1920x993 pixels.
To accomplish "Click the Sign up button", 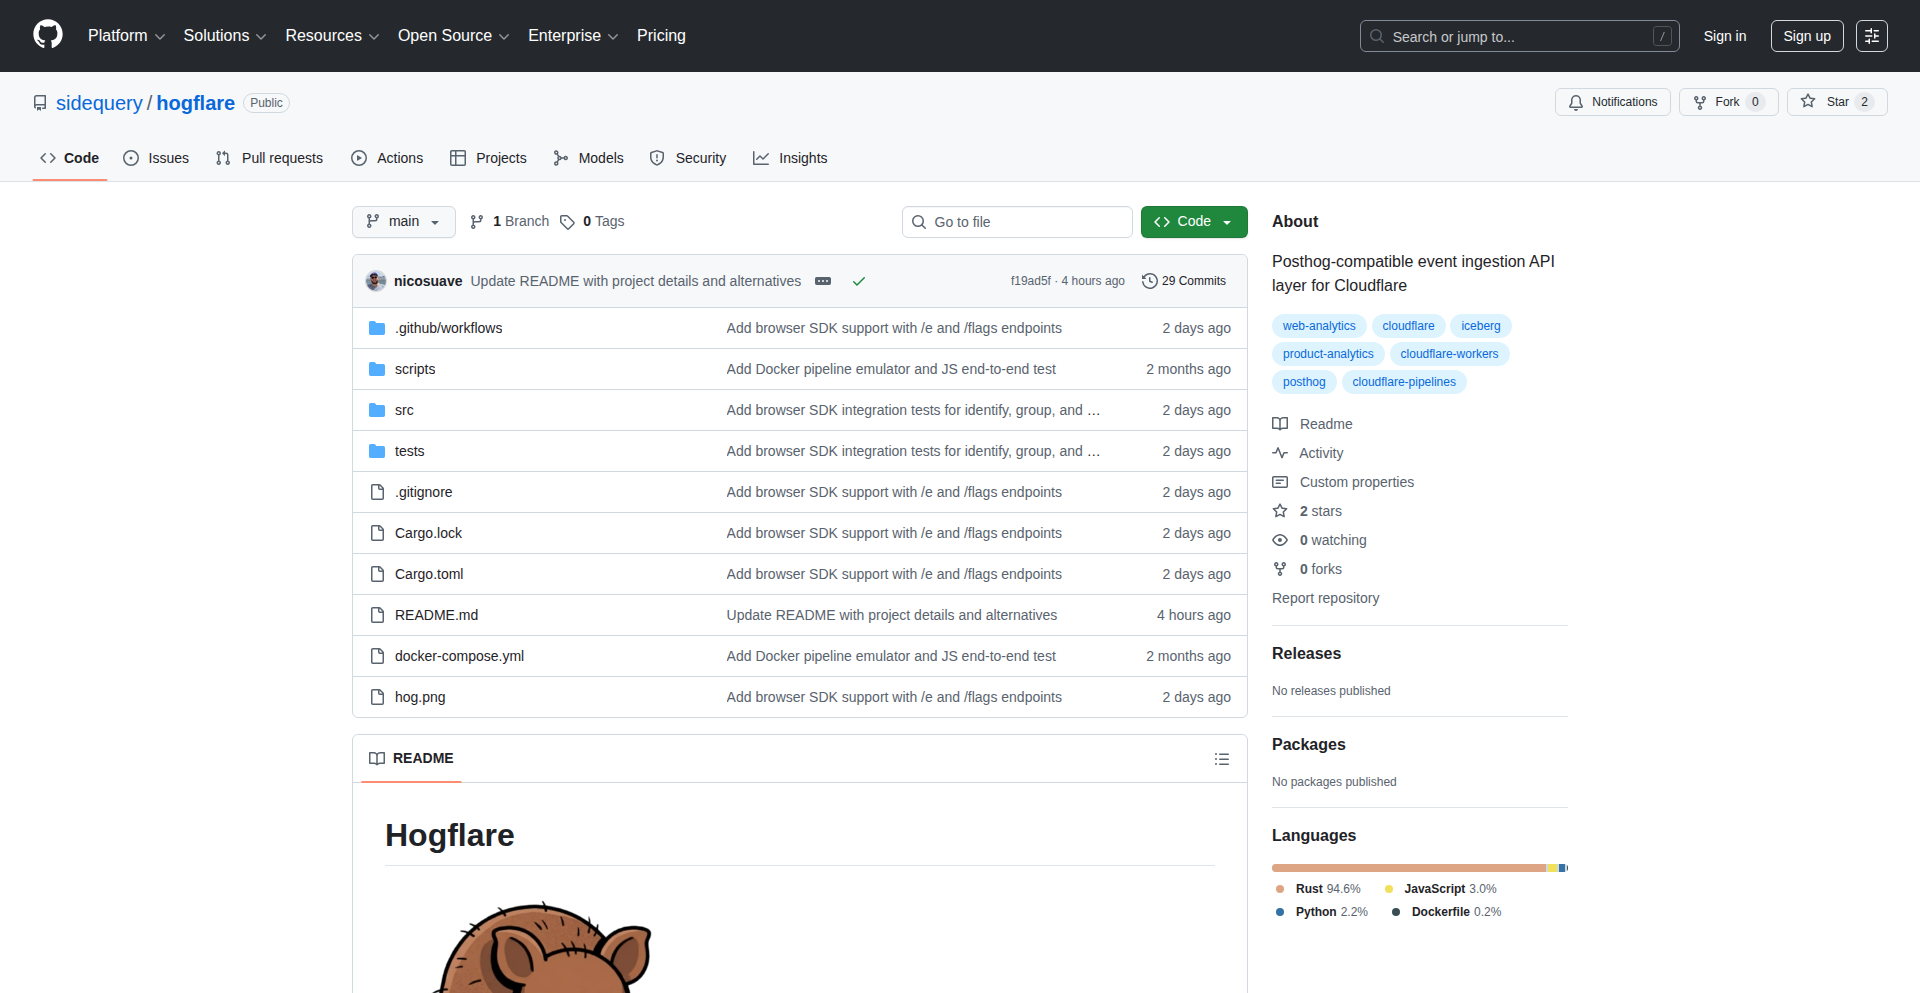I will (1806, 36).
